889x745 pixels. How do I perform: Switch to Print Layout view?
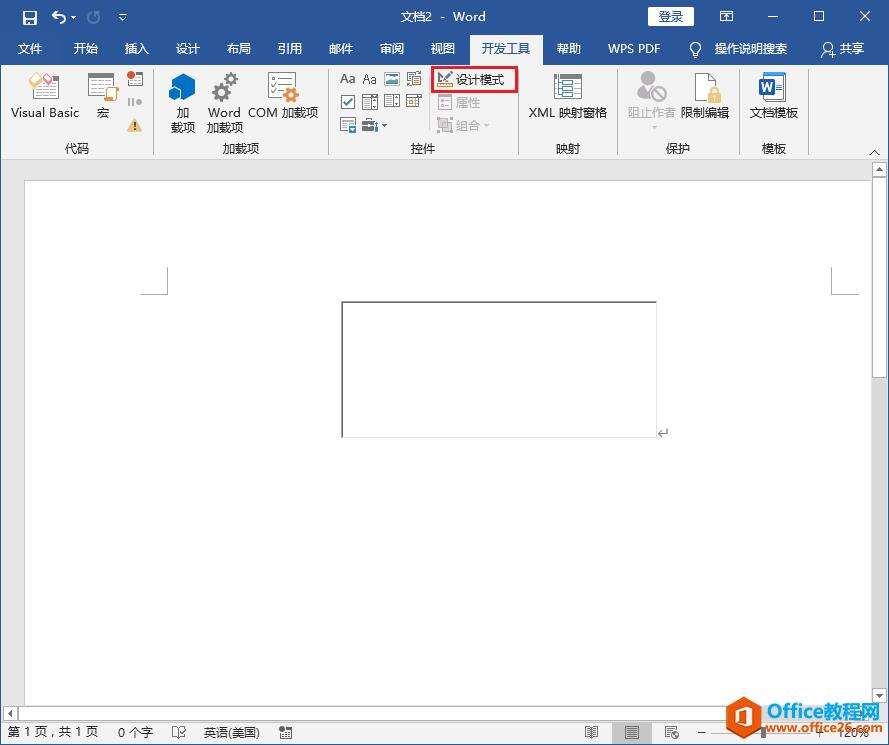[632, 732]
